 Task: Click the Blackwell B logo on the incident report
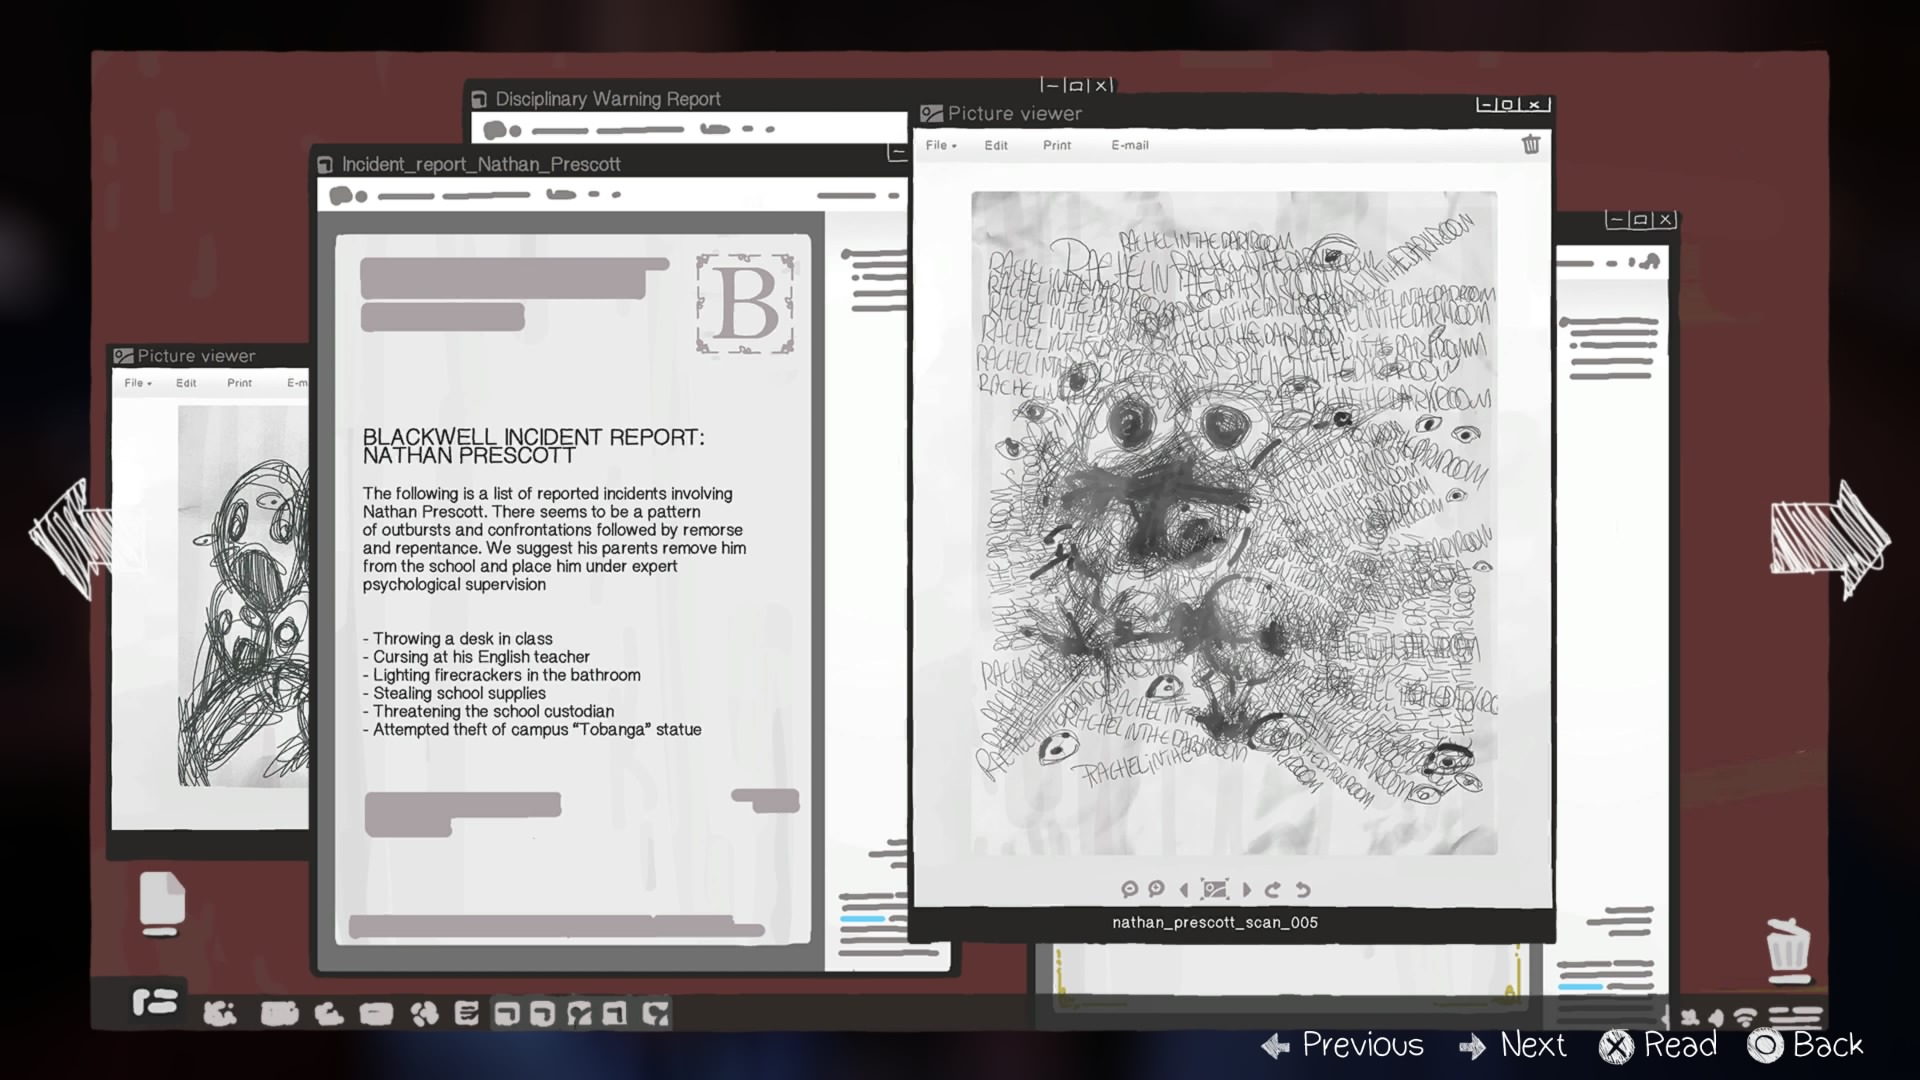pos(745,303)
